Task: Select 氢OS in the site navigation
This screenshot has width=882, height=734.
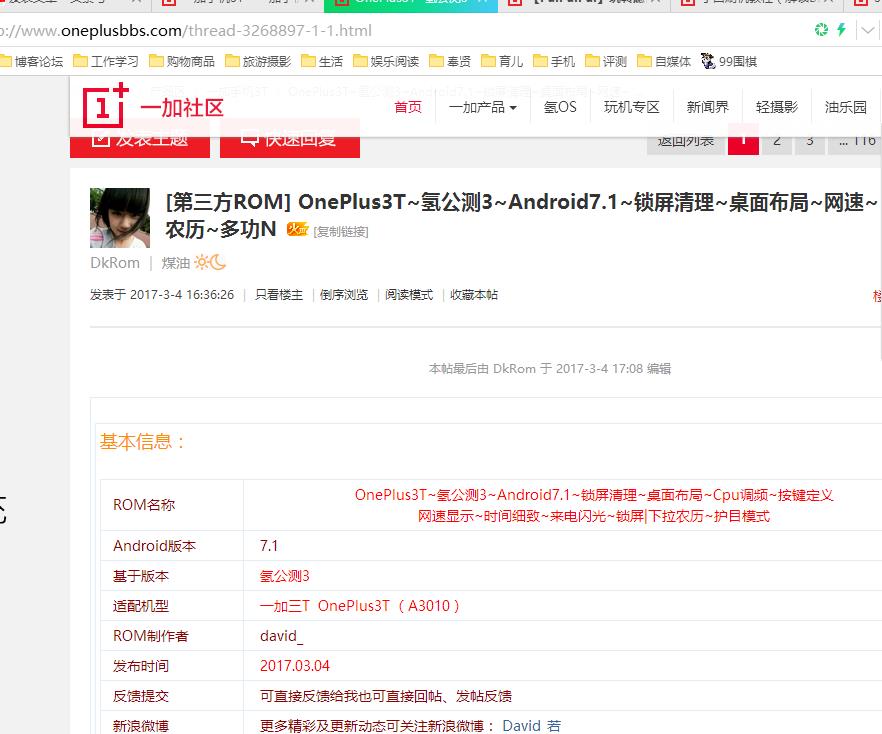Action: tap(560, 106)
